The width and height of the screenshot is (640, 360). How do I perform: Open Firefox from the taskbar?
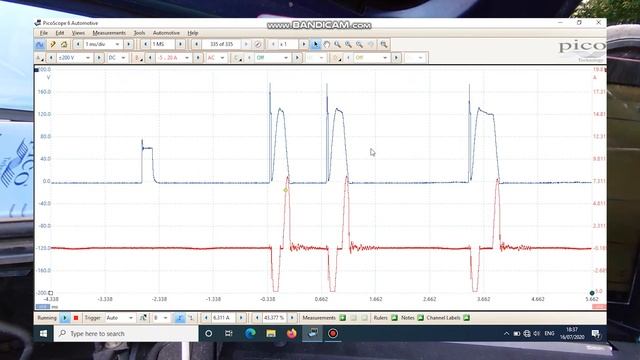pyautogui.click(x=291, y=334)
